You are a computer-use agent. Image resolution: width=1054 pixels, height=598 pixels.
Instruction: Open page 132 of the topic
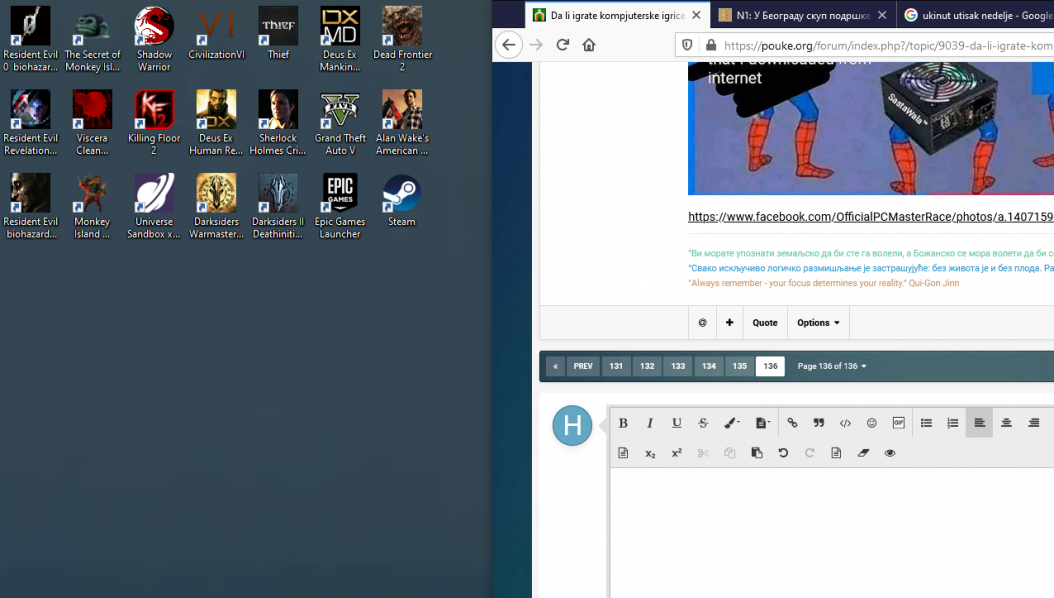(x=647, y=366)
